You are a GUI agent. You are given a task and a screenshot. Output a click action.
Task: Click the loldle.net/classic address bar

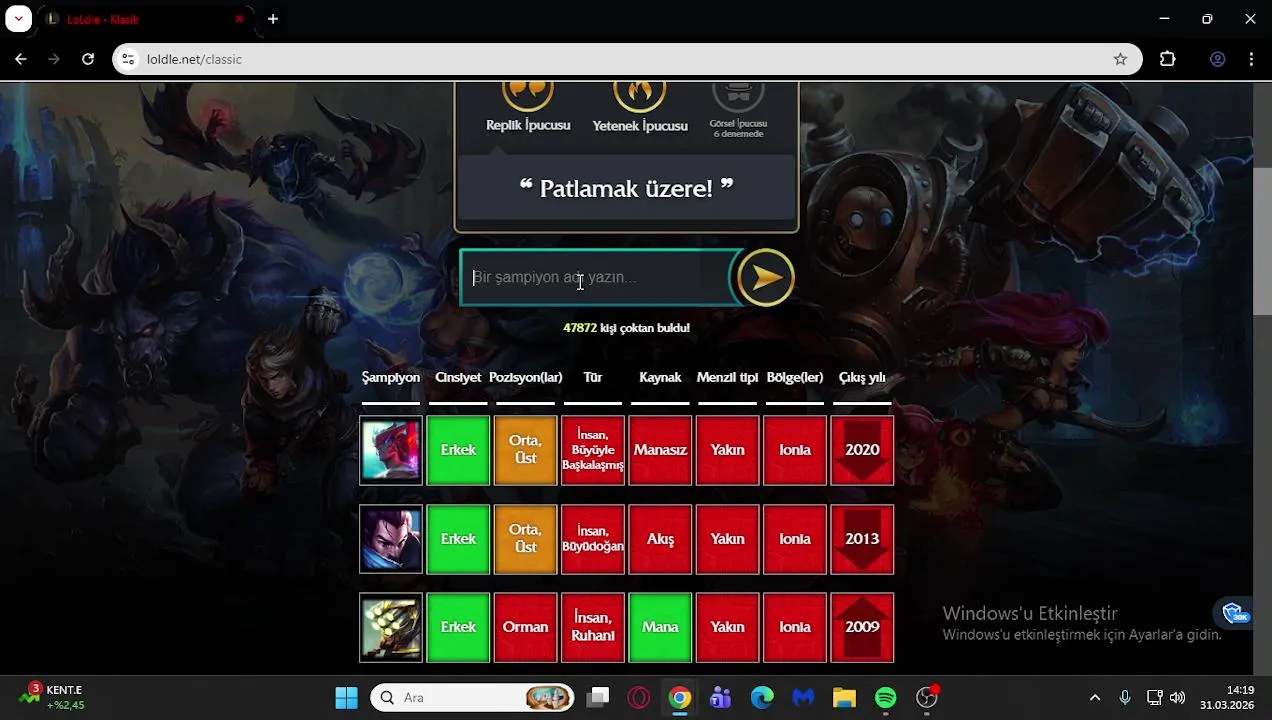[625, 59]
